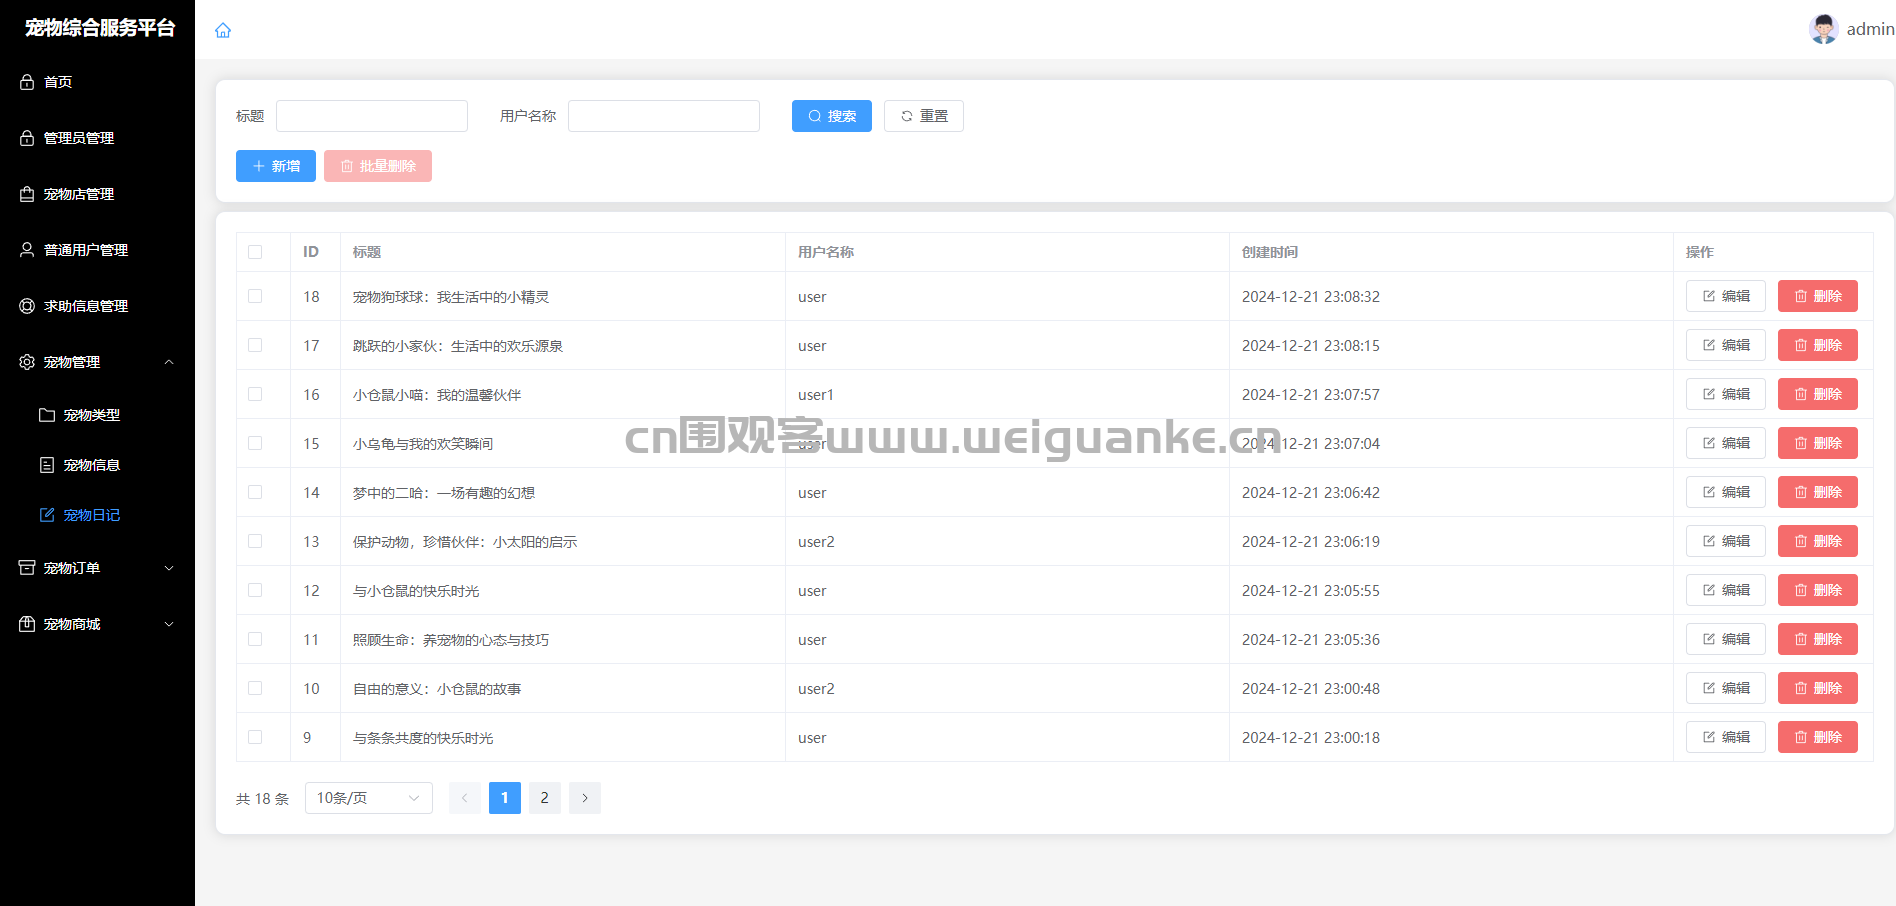Go to the next page using the arrow
1896x906 pixels.
point(585,798)
